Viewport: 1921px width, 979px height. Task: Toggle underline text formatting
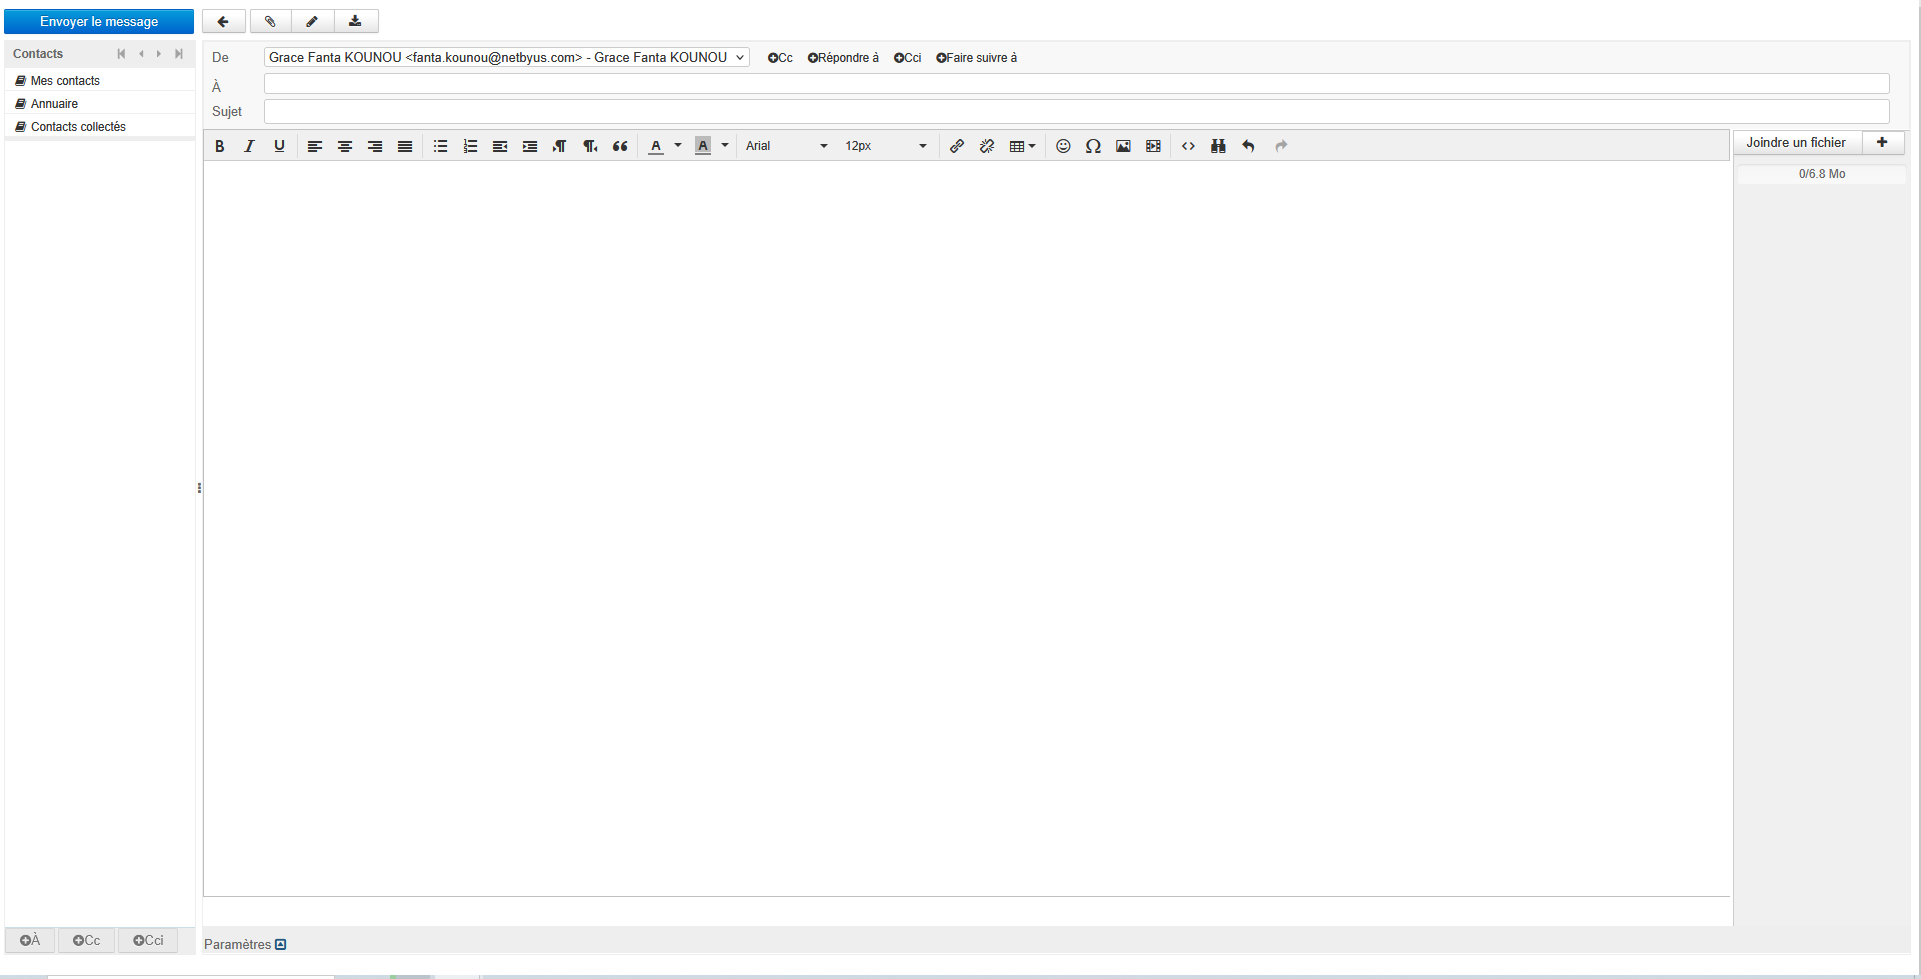279,146
